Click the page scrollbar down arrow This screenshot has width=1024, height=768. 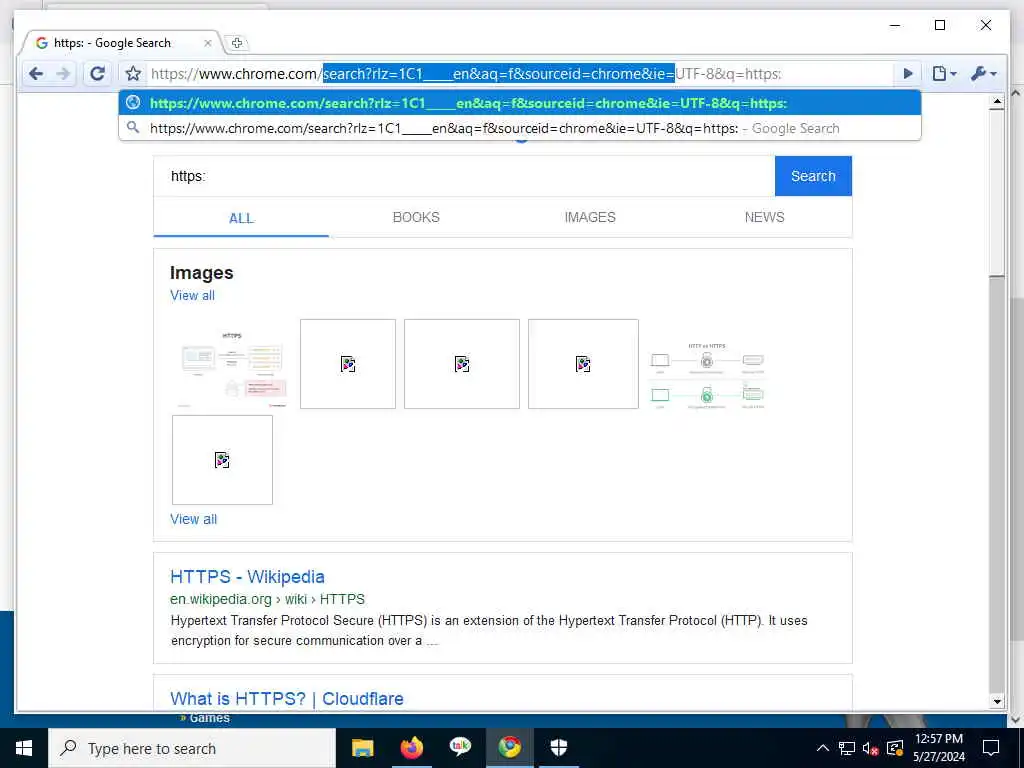pyautogui.click(x=997, y=702)
